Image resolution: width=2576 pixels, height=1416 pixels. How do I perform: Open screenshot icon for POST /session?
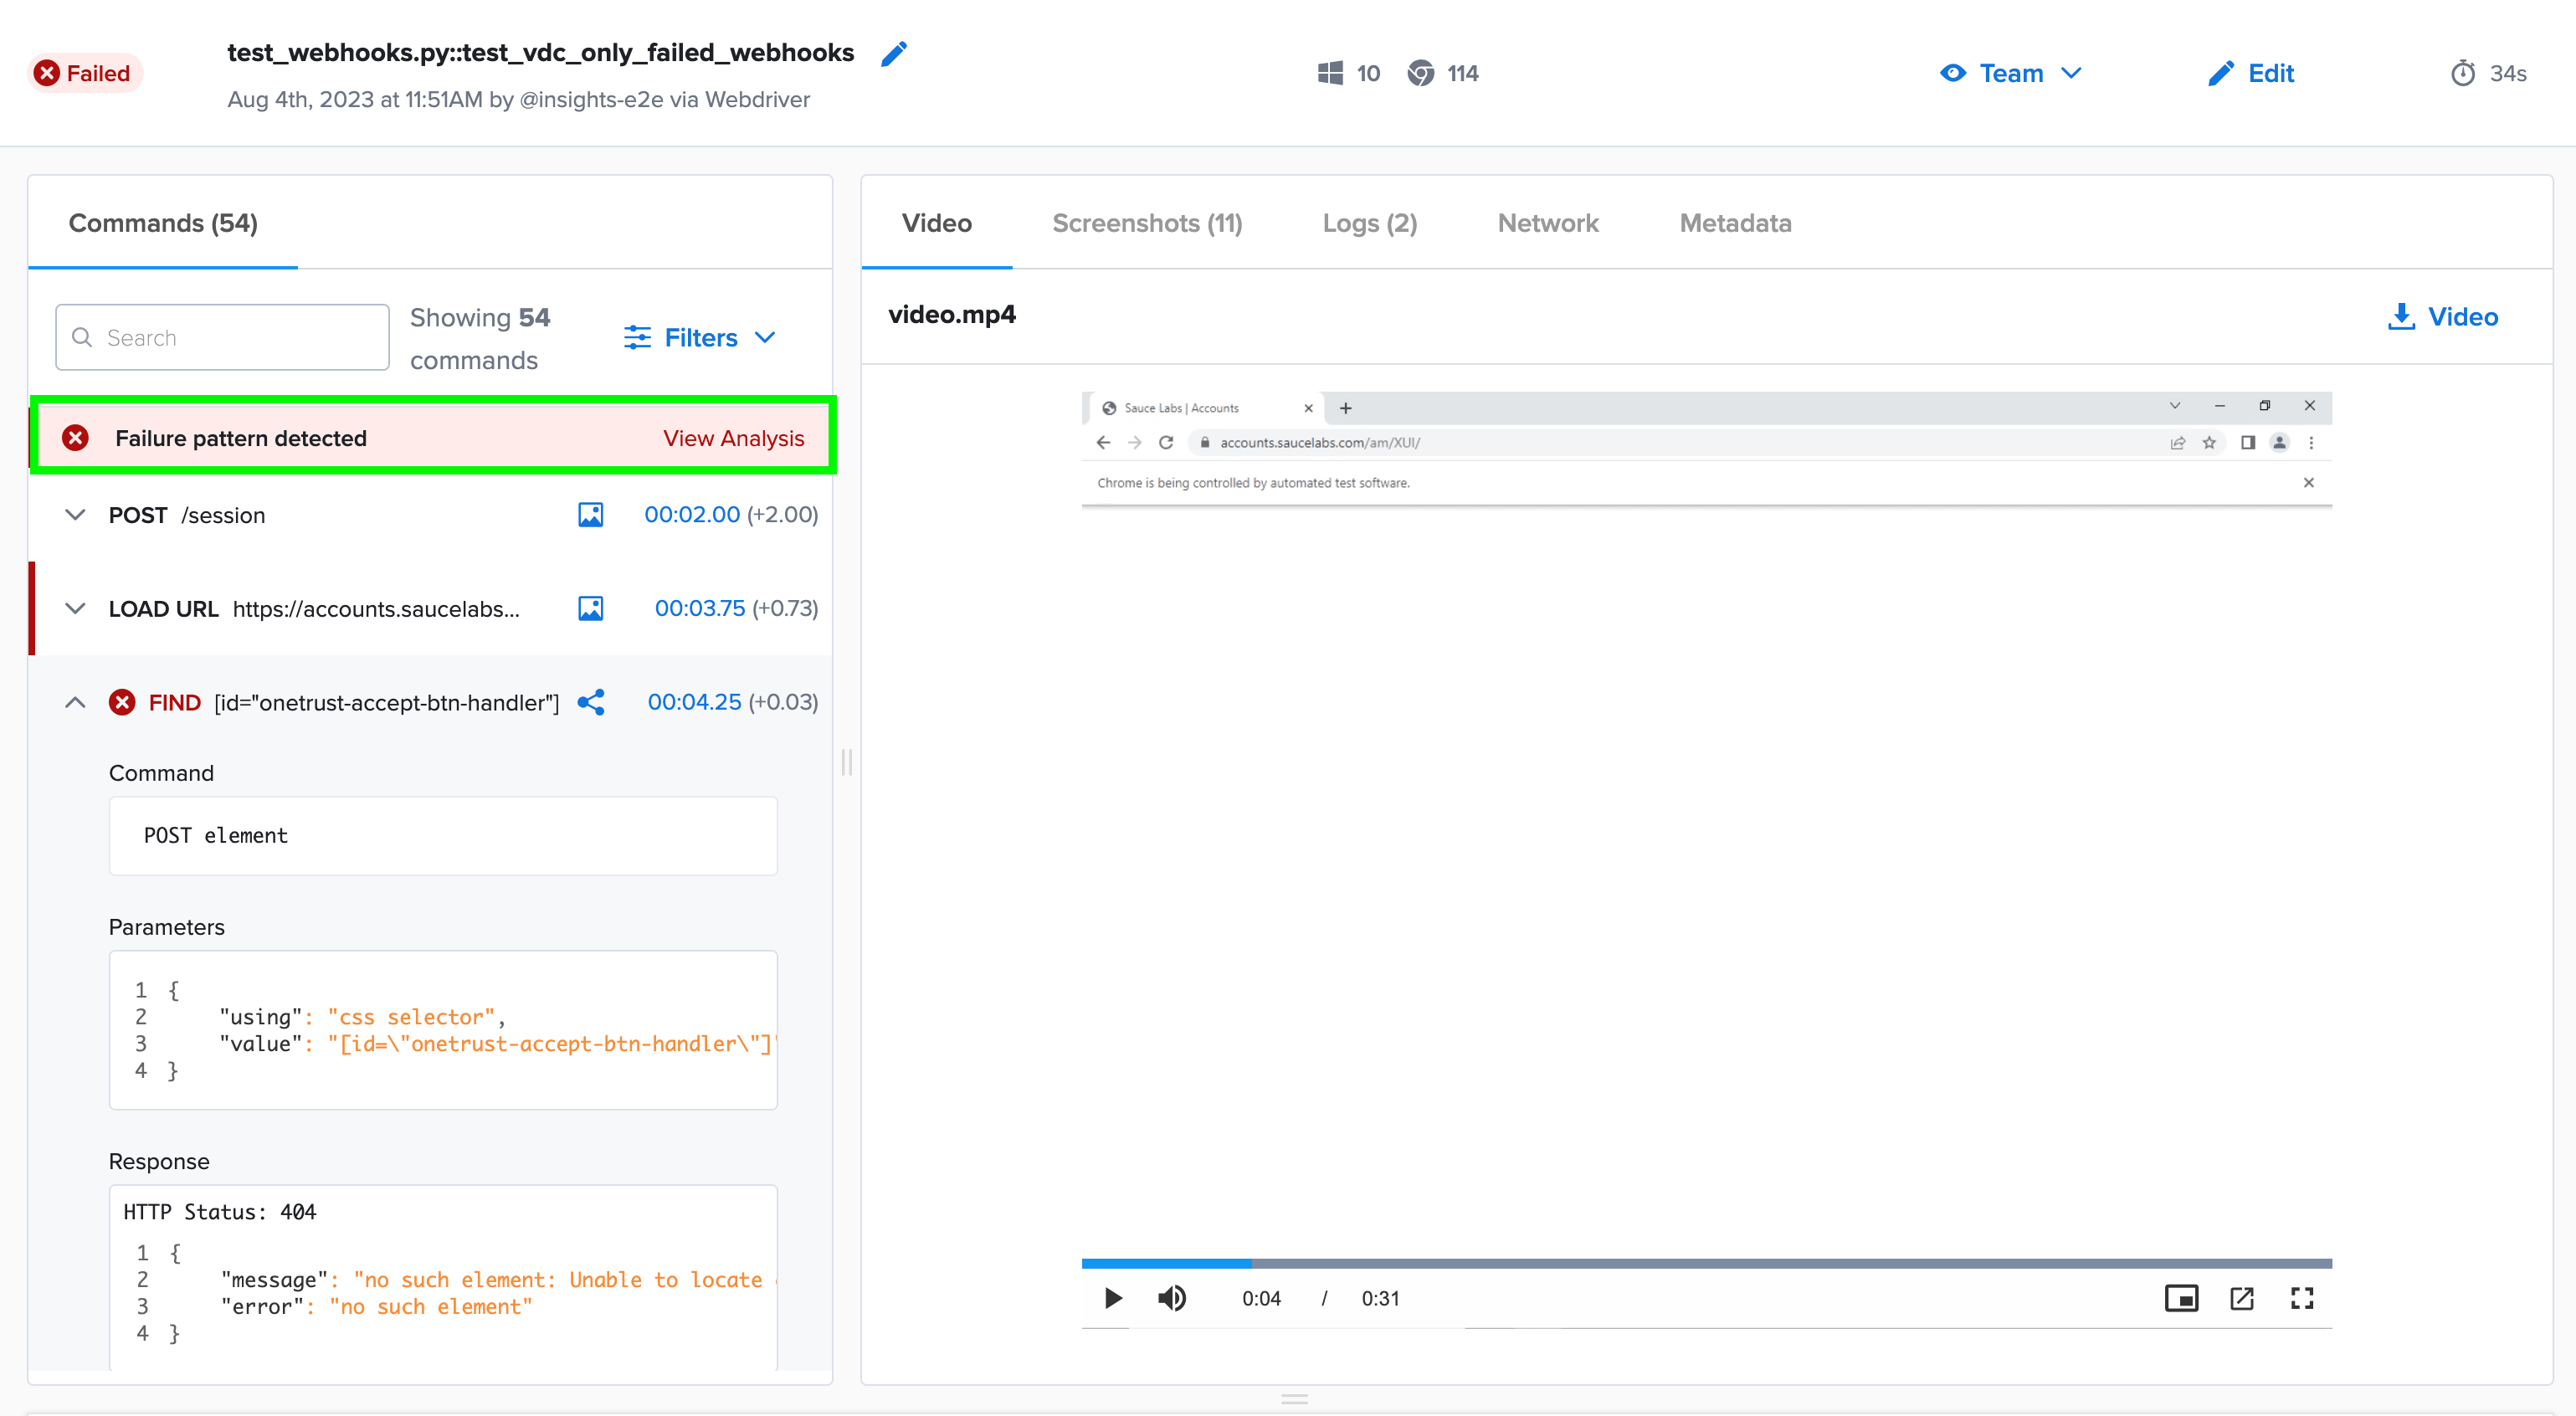click(x=590, y=515)
